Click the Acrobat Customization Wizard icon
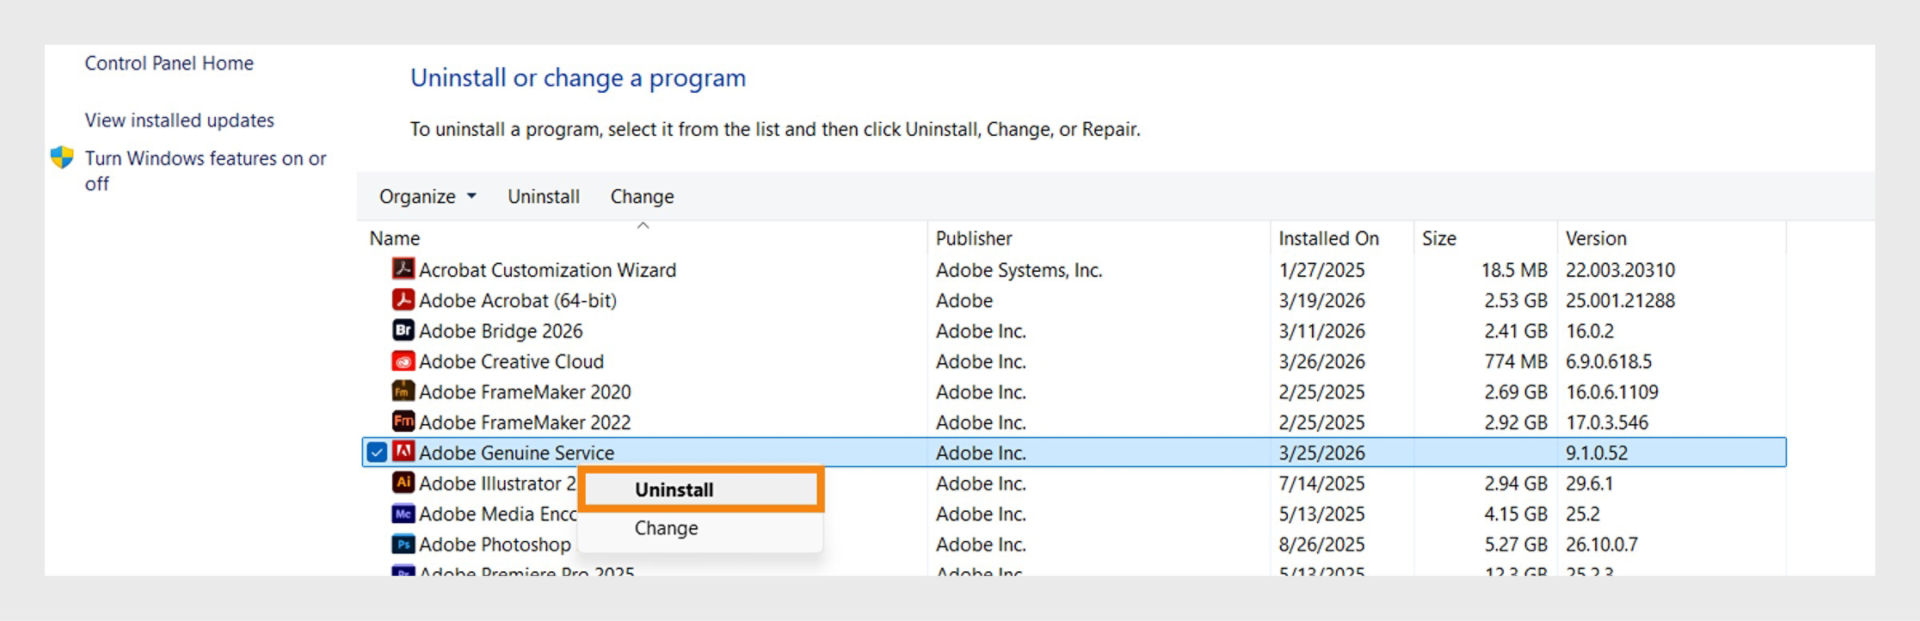The width and height of the screenshot is (1920, 621). coord(403,269)
